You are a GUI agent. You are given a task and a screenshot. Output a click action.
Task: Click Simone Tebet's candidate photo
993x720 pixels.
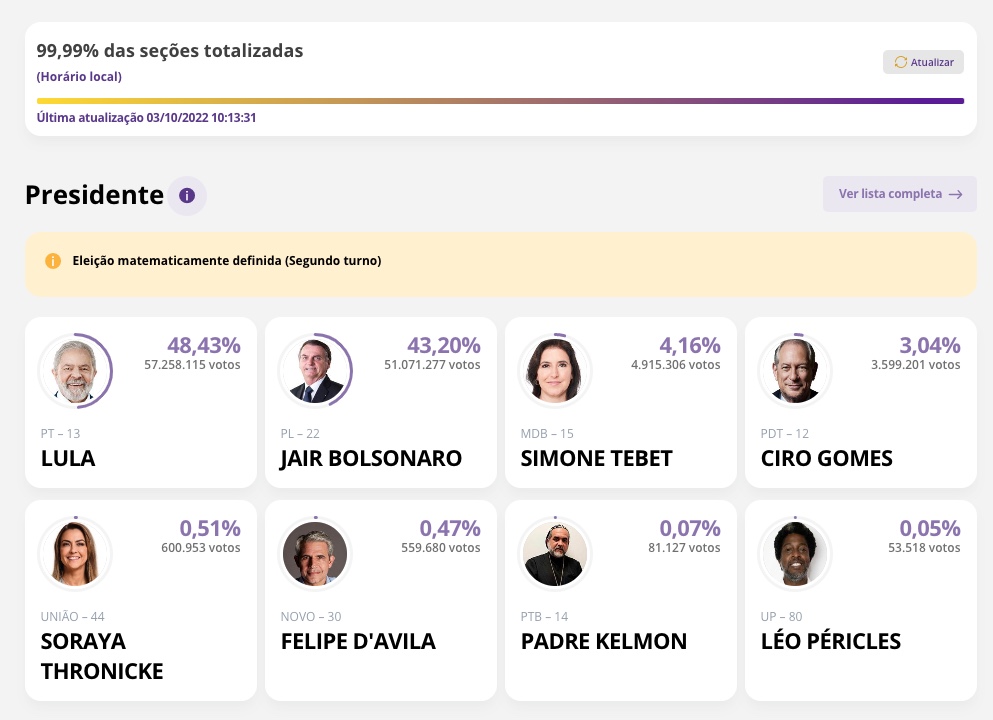coord(555,370)
